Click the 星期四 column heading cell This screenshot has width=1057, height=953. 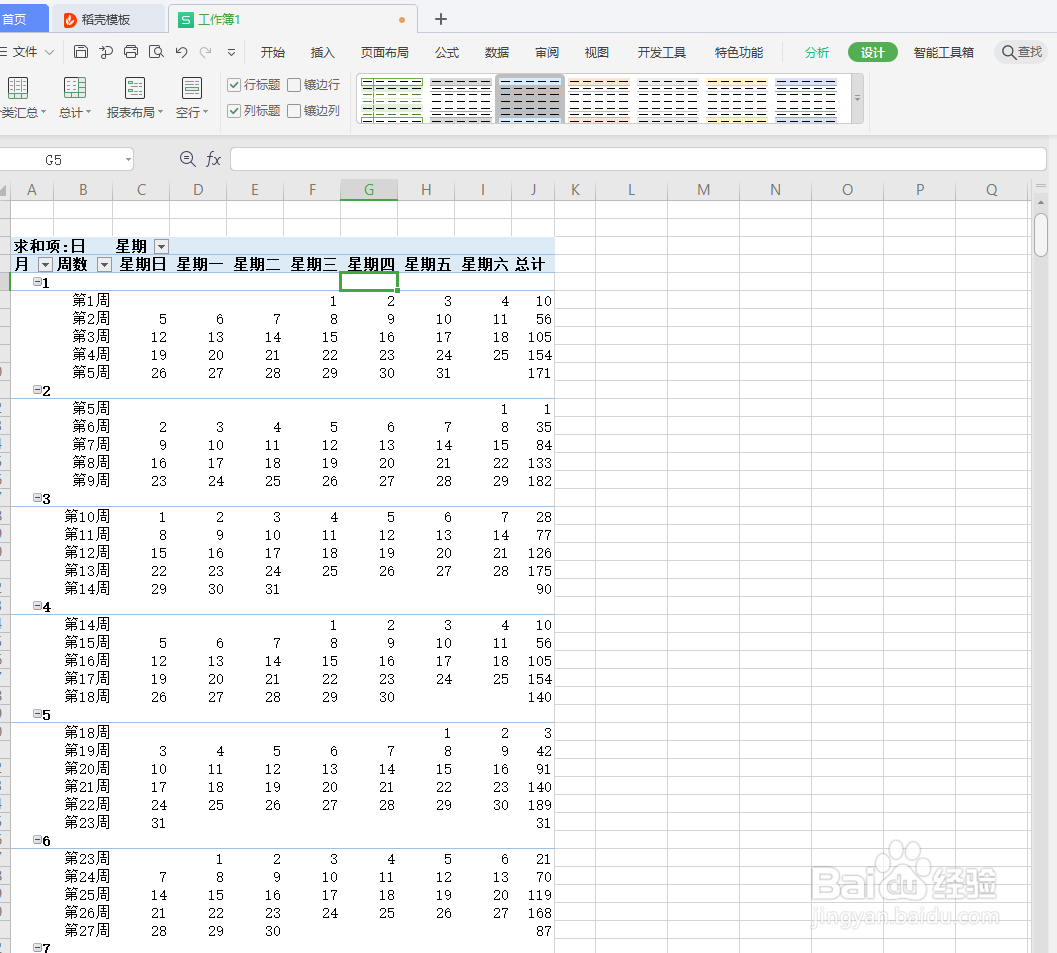pos(371,264)
